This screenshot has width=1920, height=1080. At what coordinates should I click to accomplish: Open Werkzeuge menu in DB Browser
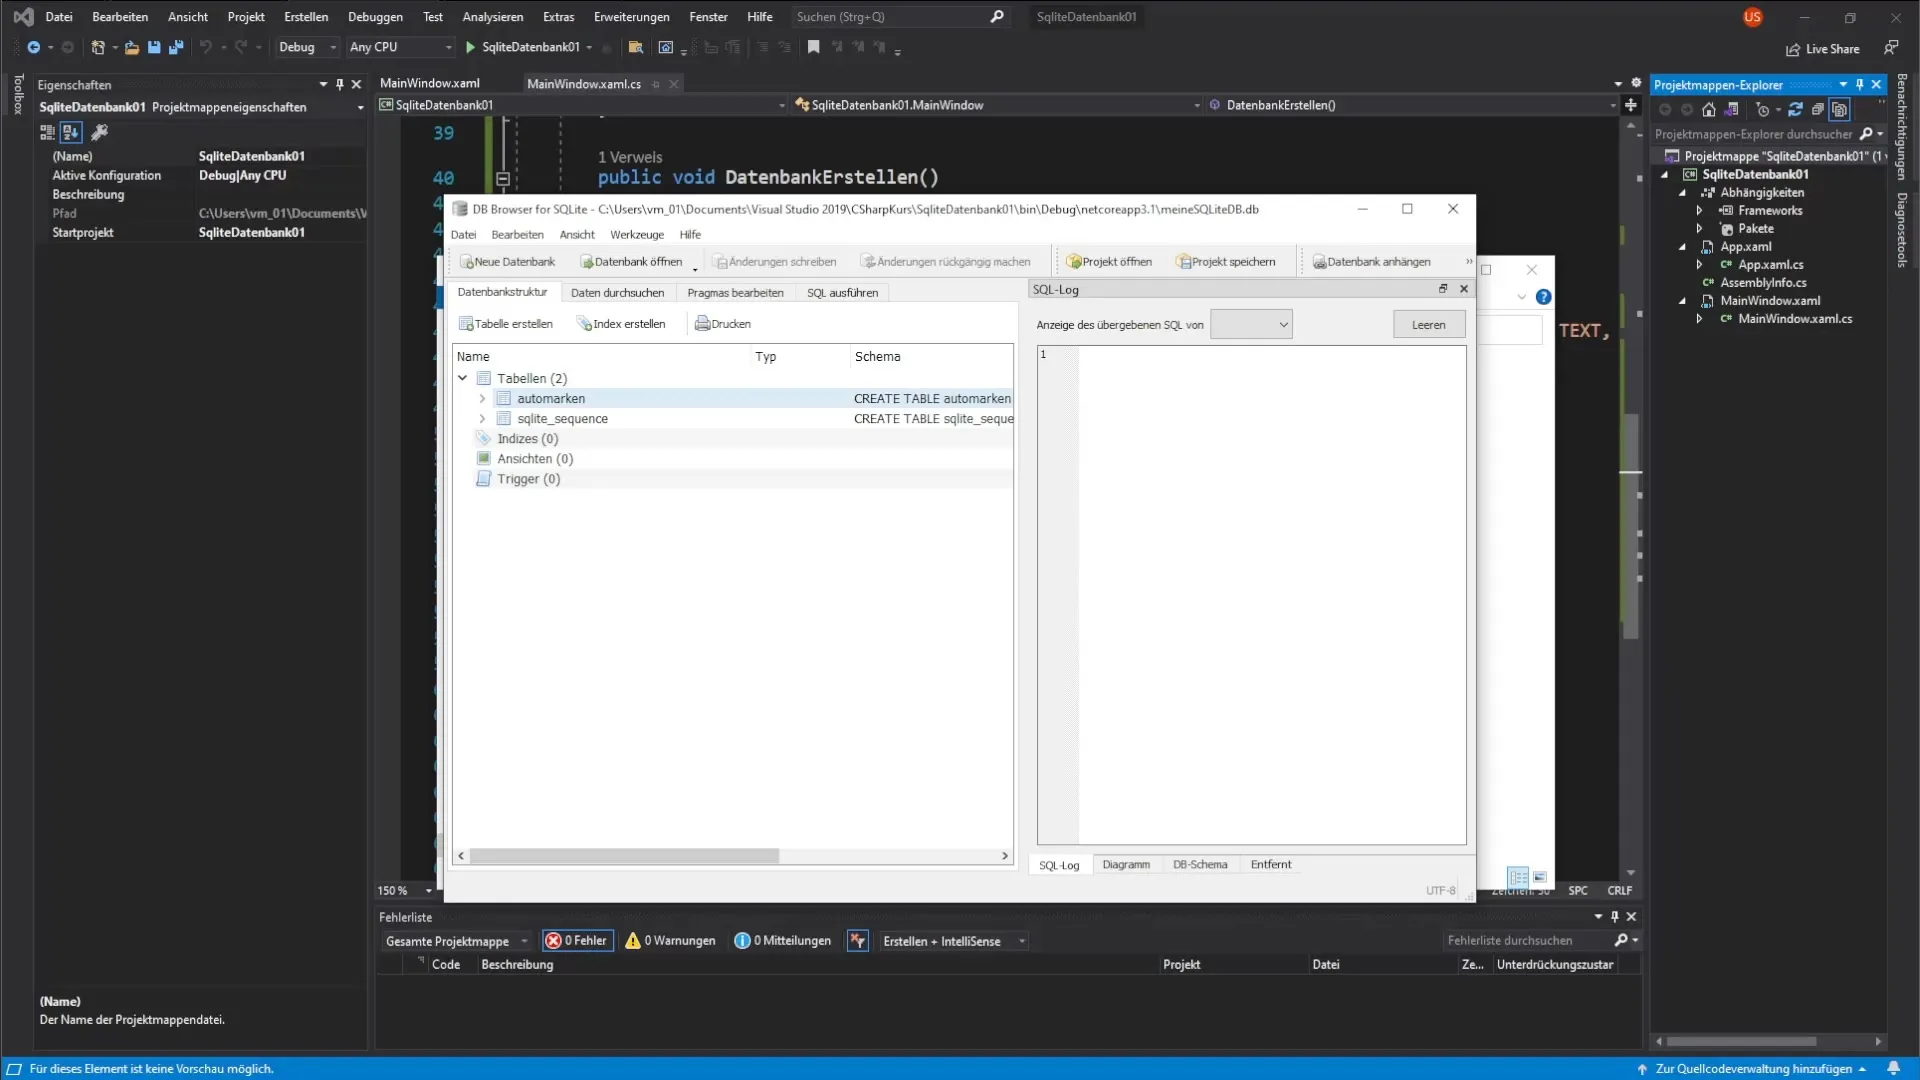pos(637,235)
